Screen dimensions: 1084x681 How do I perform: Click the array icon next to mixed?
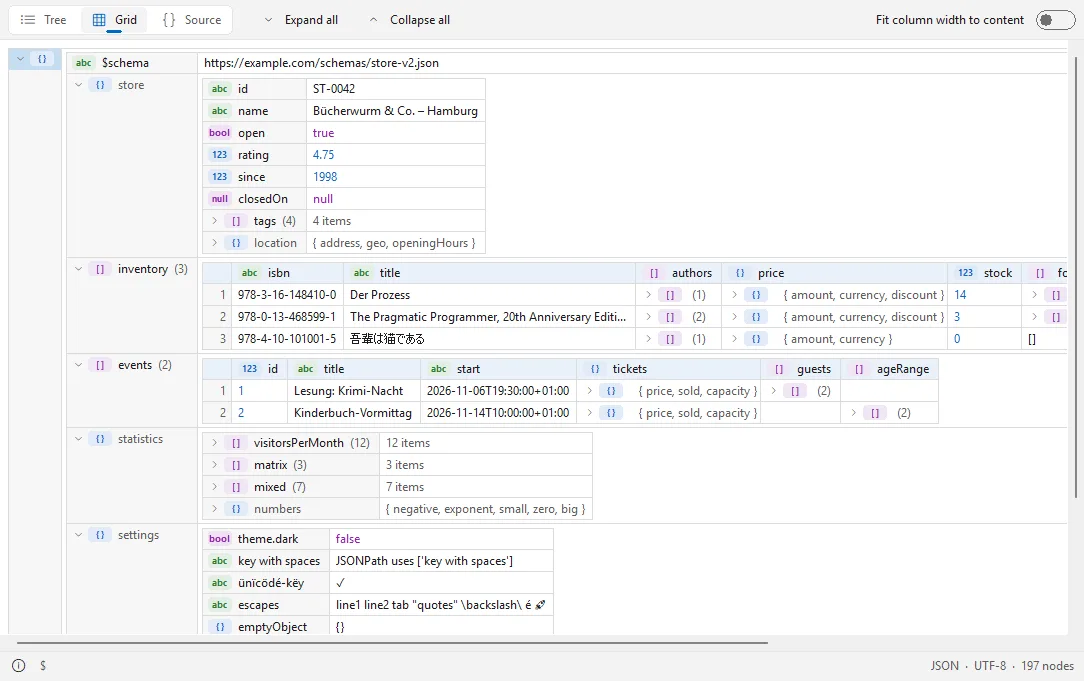pos(236,487)
